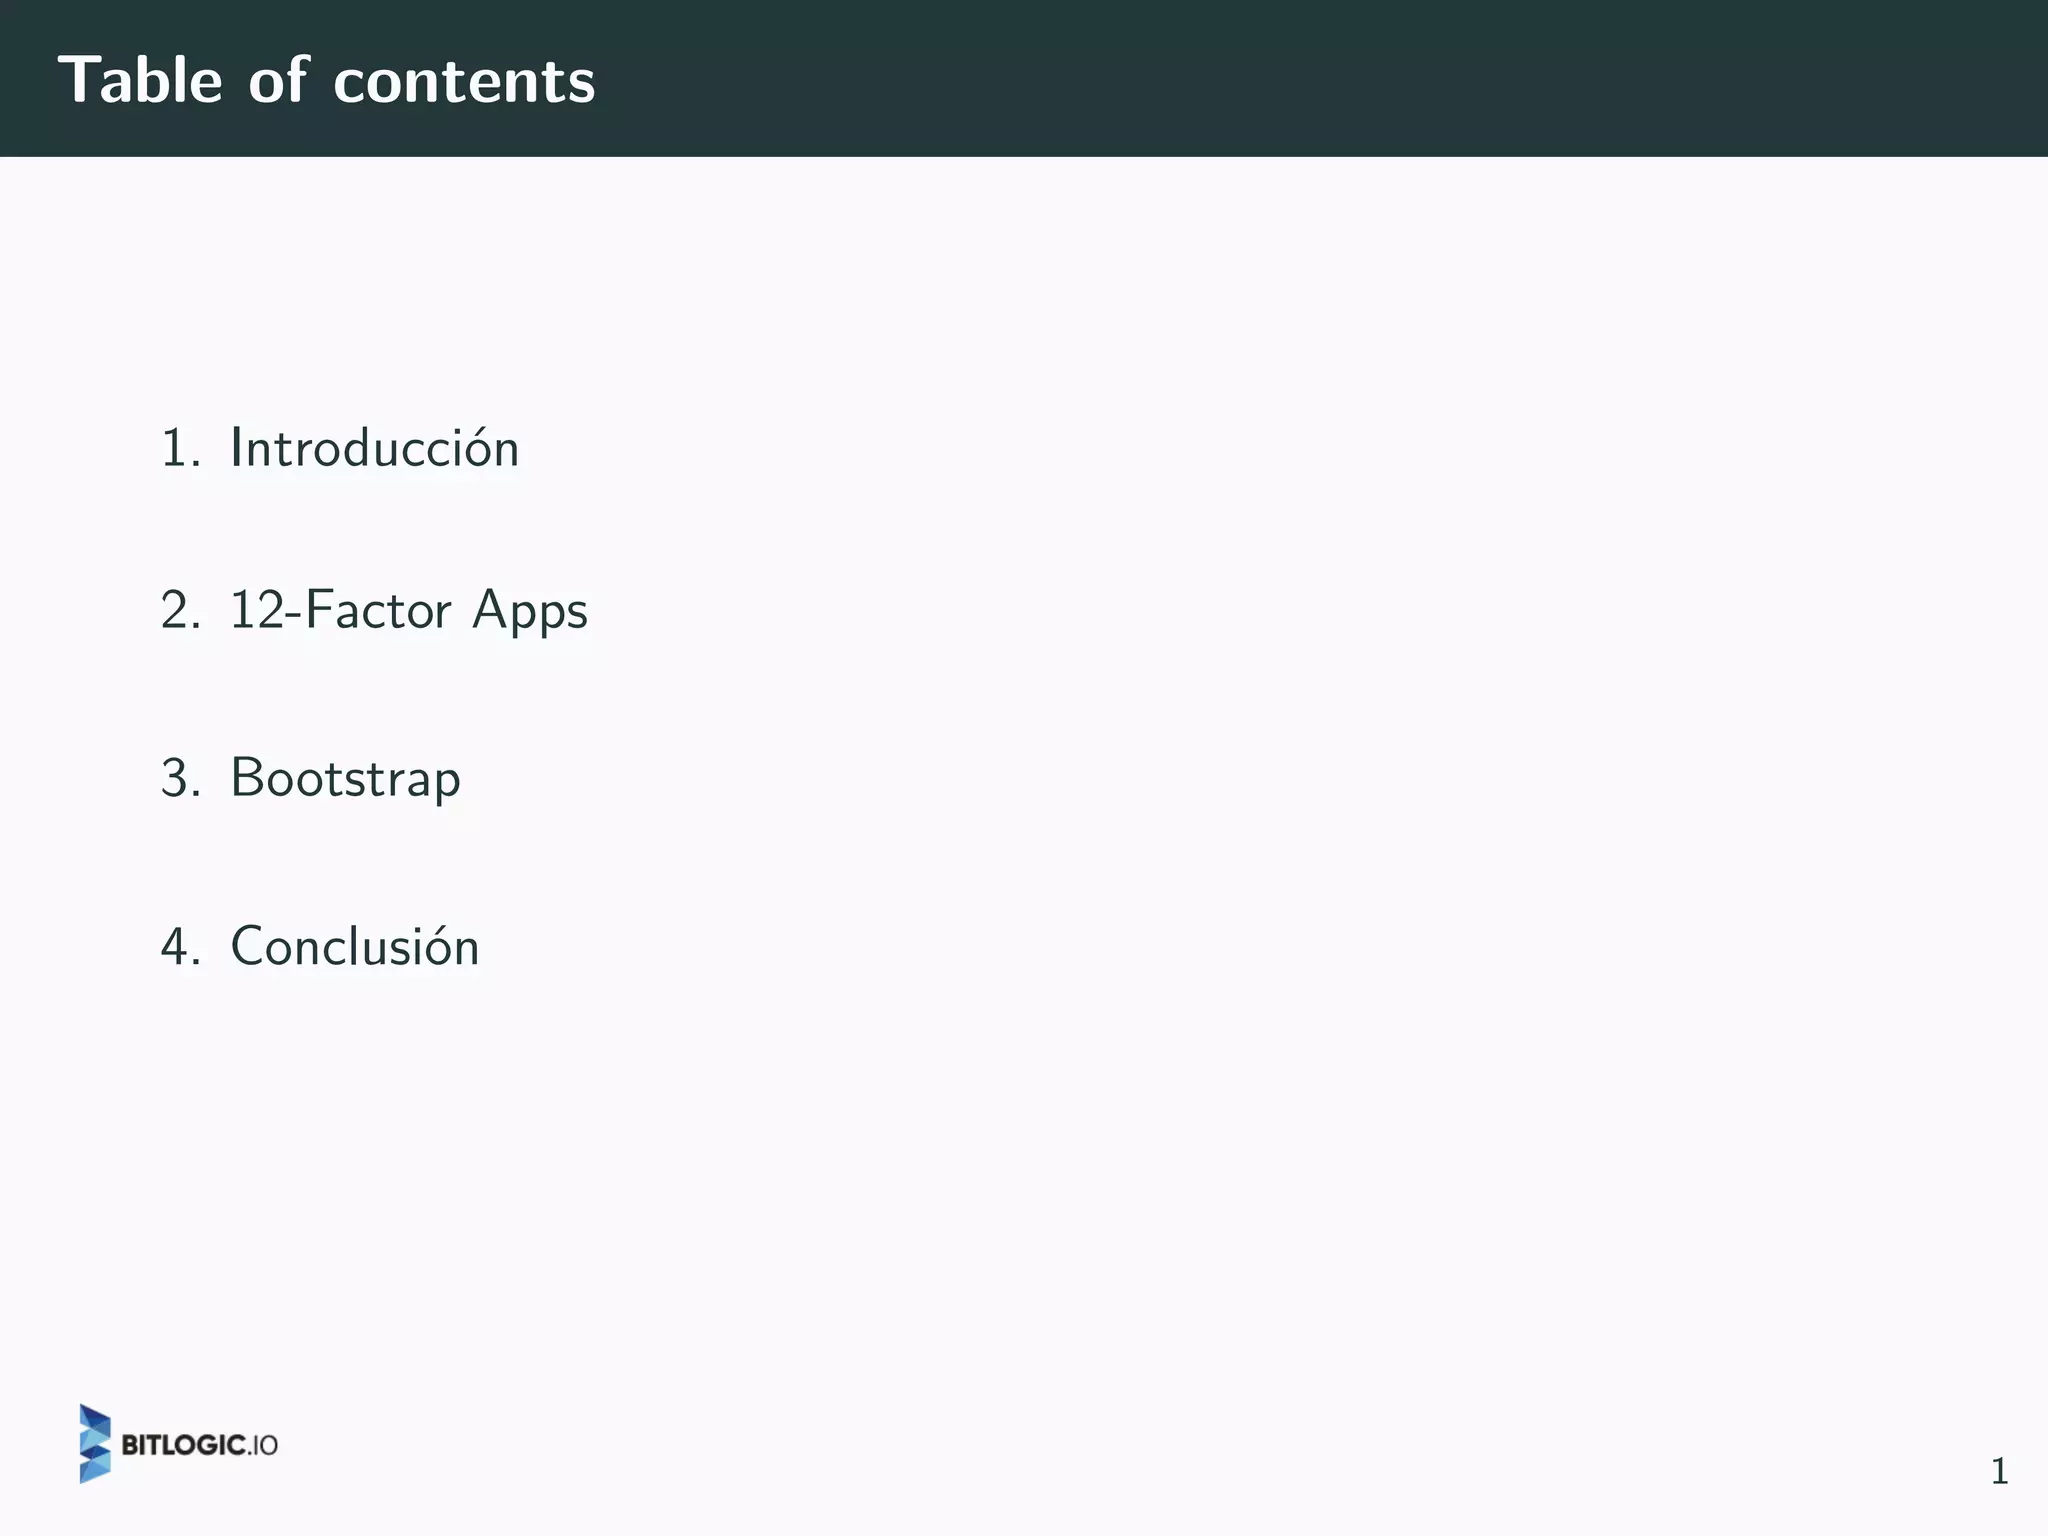Open the Introducción section link
2048x1536 pixels.
pos(374,448)
